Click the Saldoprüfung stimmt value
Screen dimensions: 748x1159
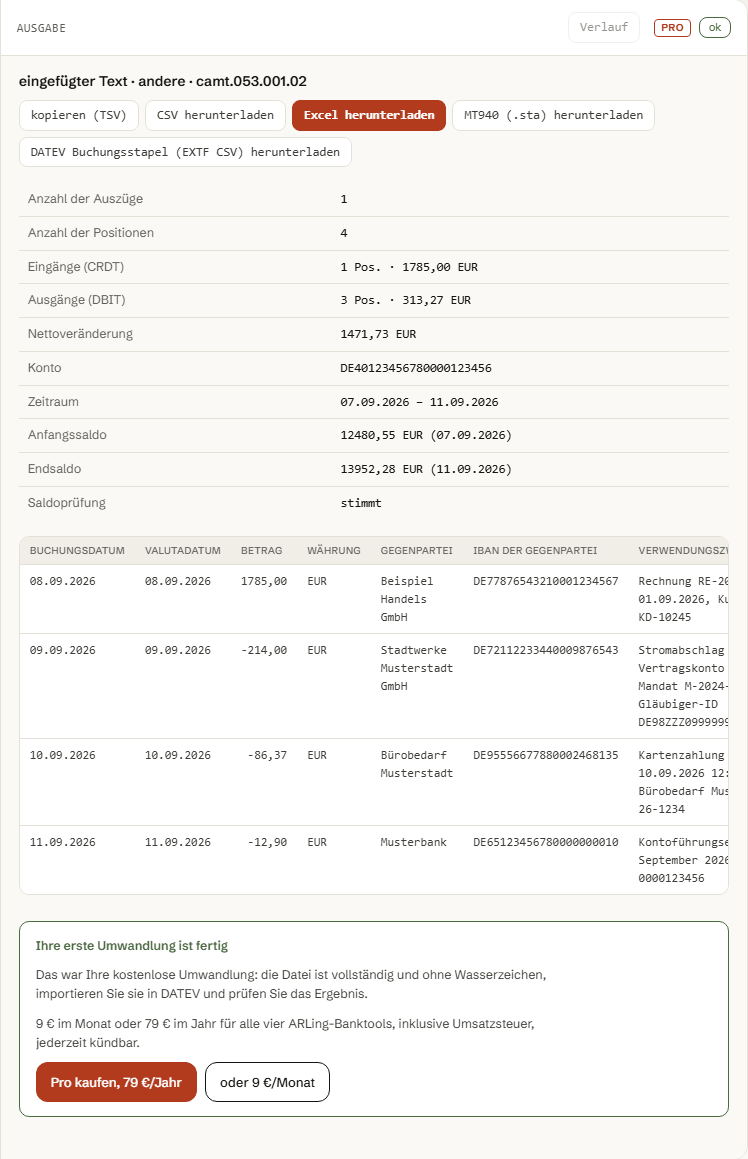(x=361, y=503)
